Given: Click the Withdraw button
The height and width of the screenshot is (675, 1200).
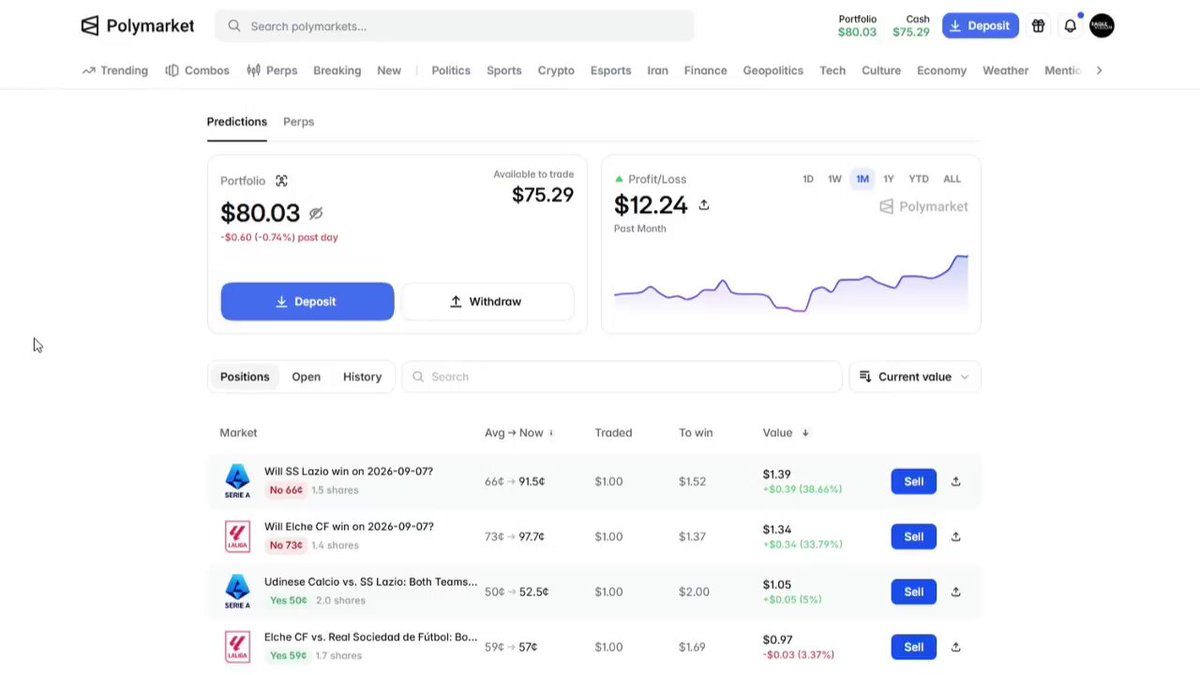Looking at the screenshot, I should click(487, 301).
